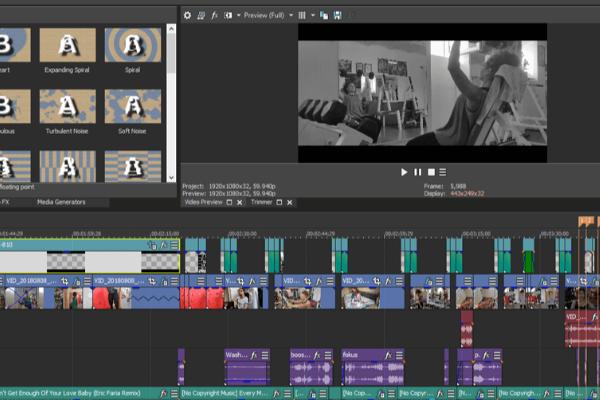Select the fokus audio waveform
This screenshot has height=400, width=600.
(x=373, y=373)
